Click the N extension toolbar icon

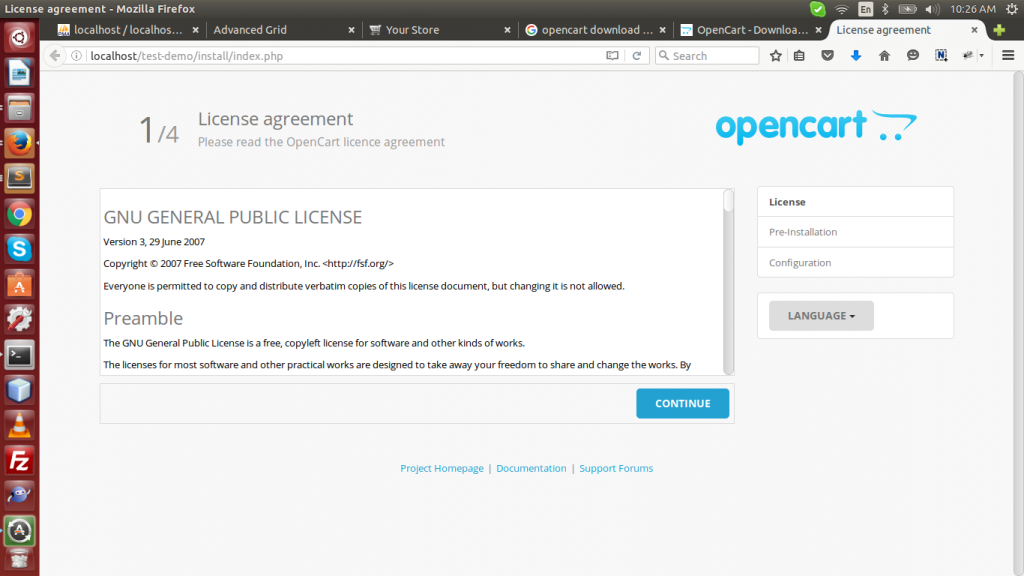tap(941, 56)
